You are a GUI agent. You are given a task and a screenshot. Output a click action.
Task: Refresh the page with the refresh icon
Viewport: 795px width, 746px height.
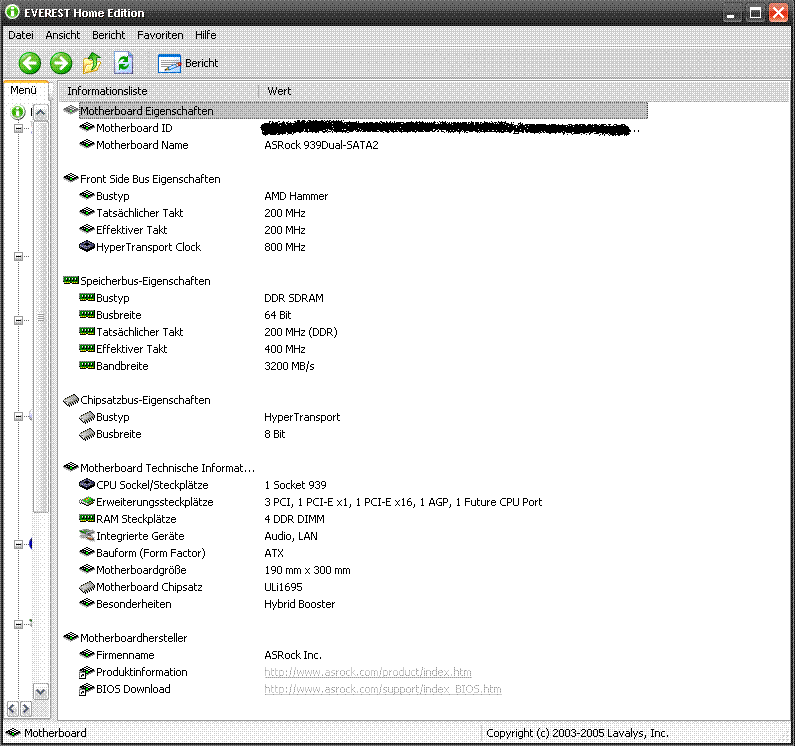point(123,63)
